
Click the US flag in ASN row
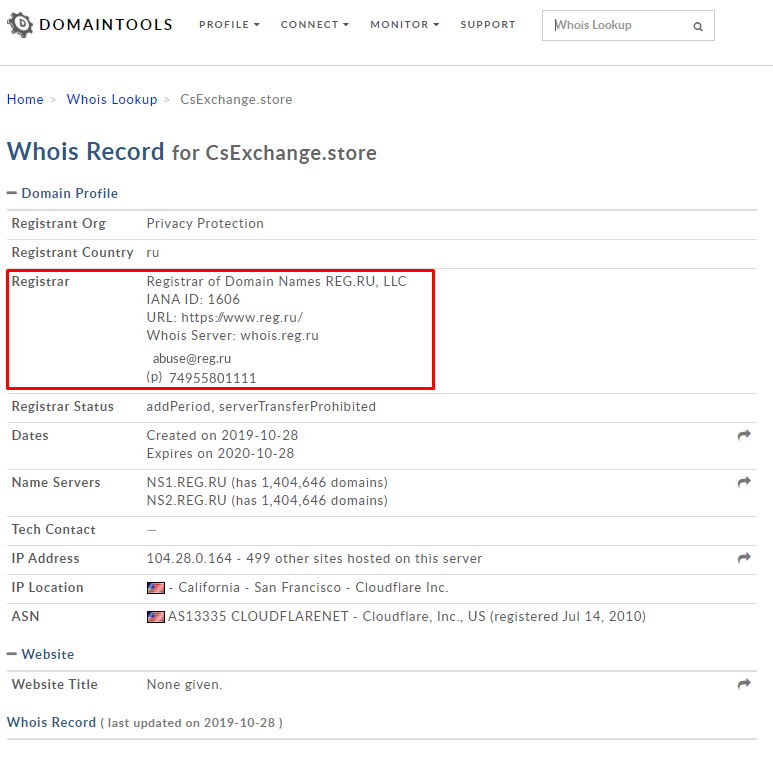[x=156, y=617]
